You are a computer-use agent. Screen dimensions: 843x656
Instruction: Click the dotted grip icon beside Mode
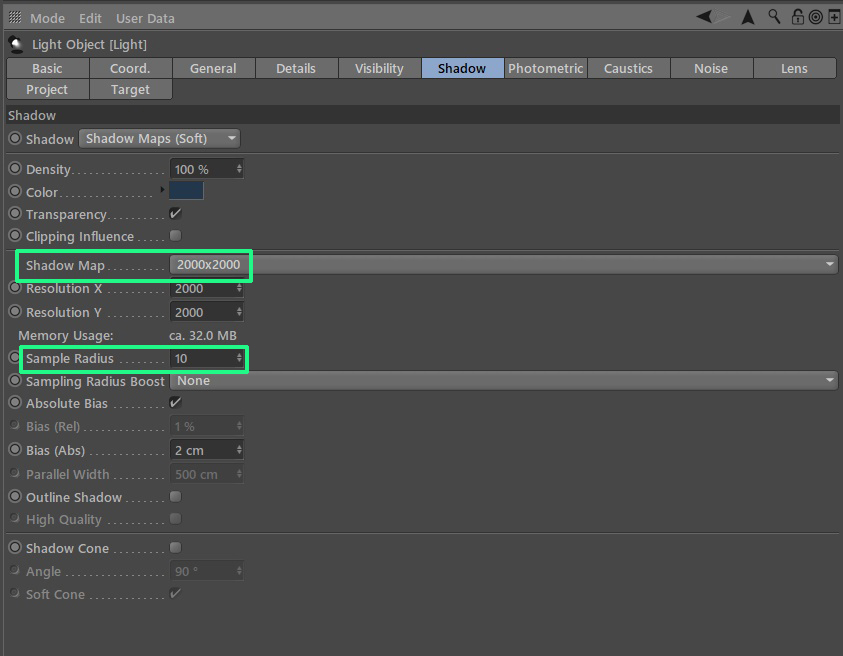tap(15, 18)
